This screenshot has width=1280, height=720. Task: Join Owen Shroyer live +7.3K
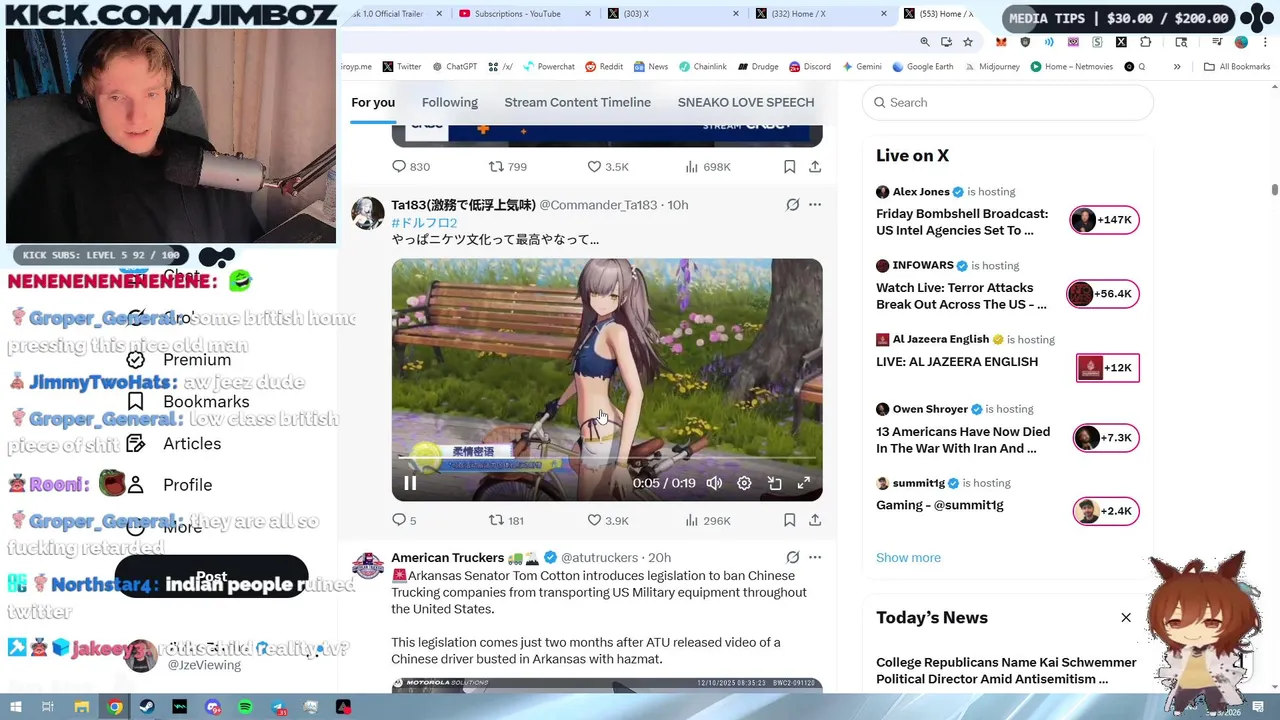[x=1106, y=438]
